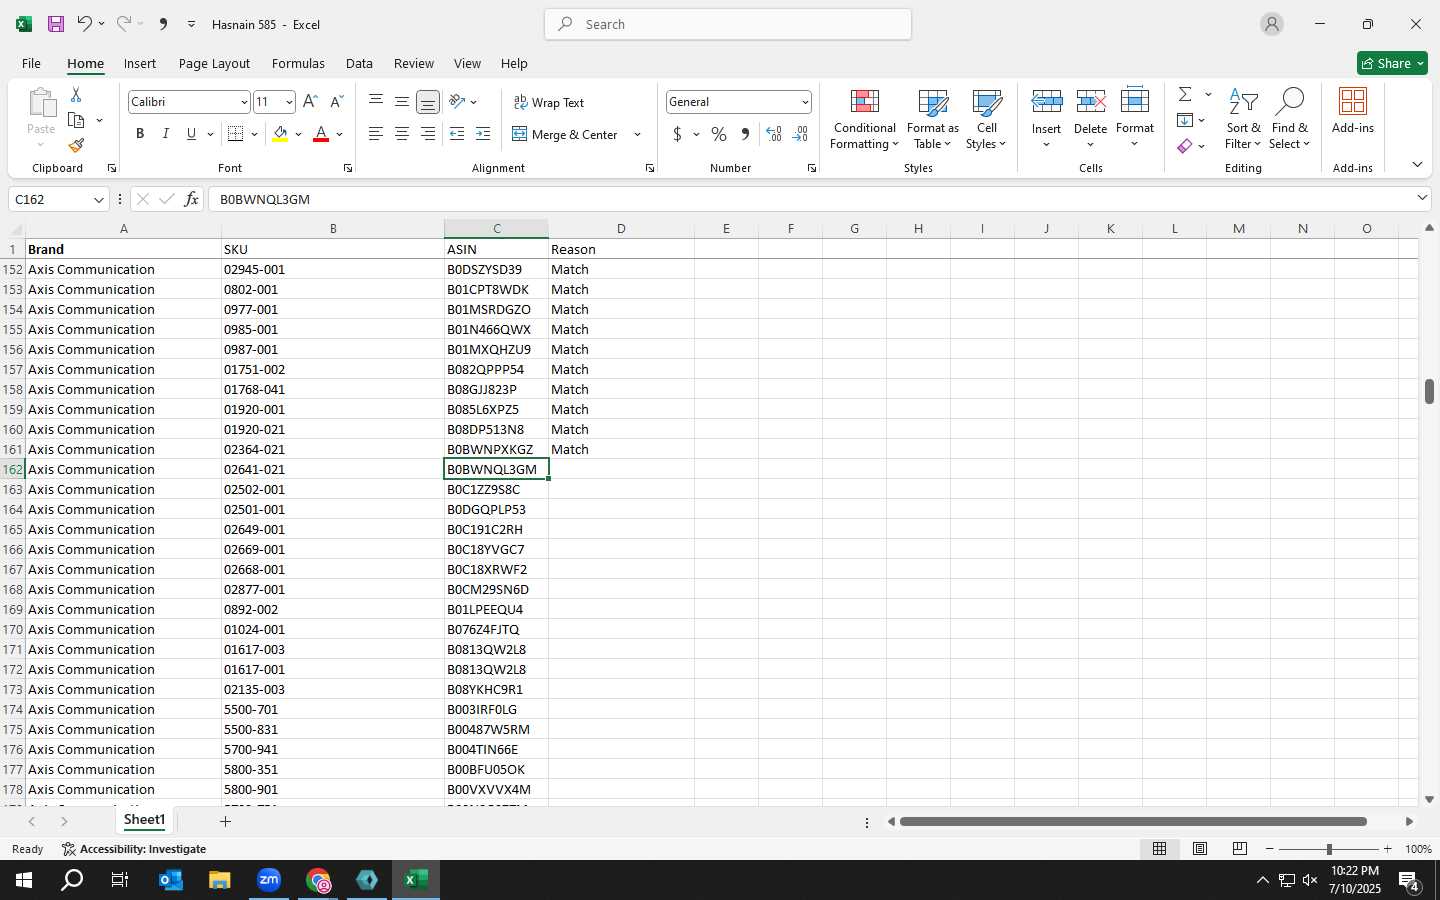Screen dimensions: 1440x900
Task: Open Cell Styles dropdown
Action: point(986,119)
